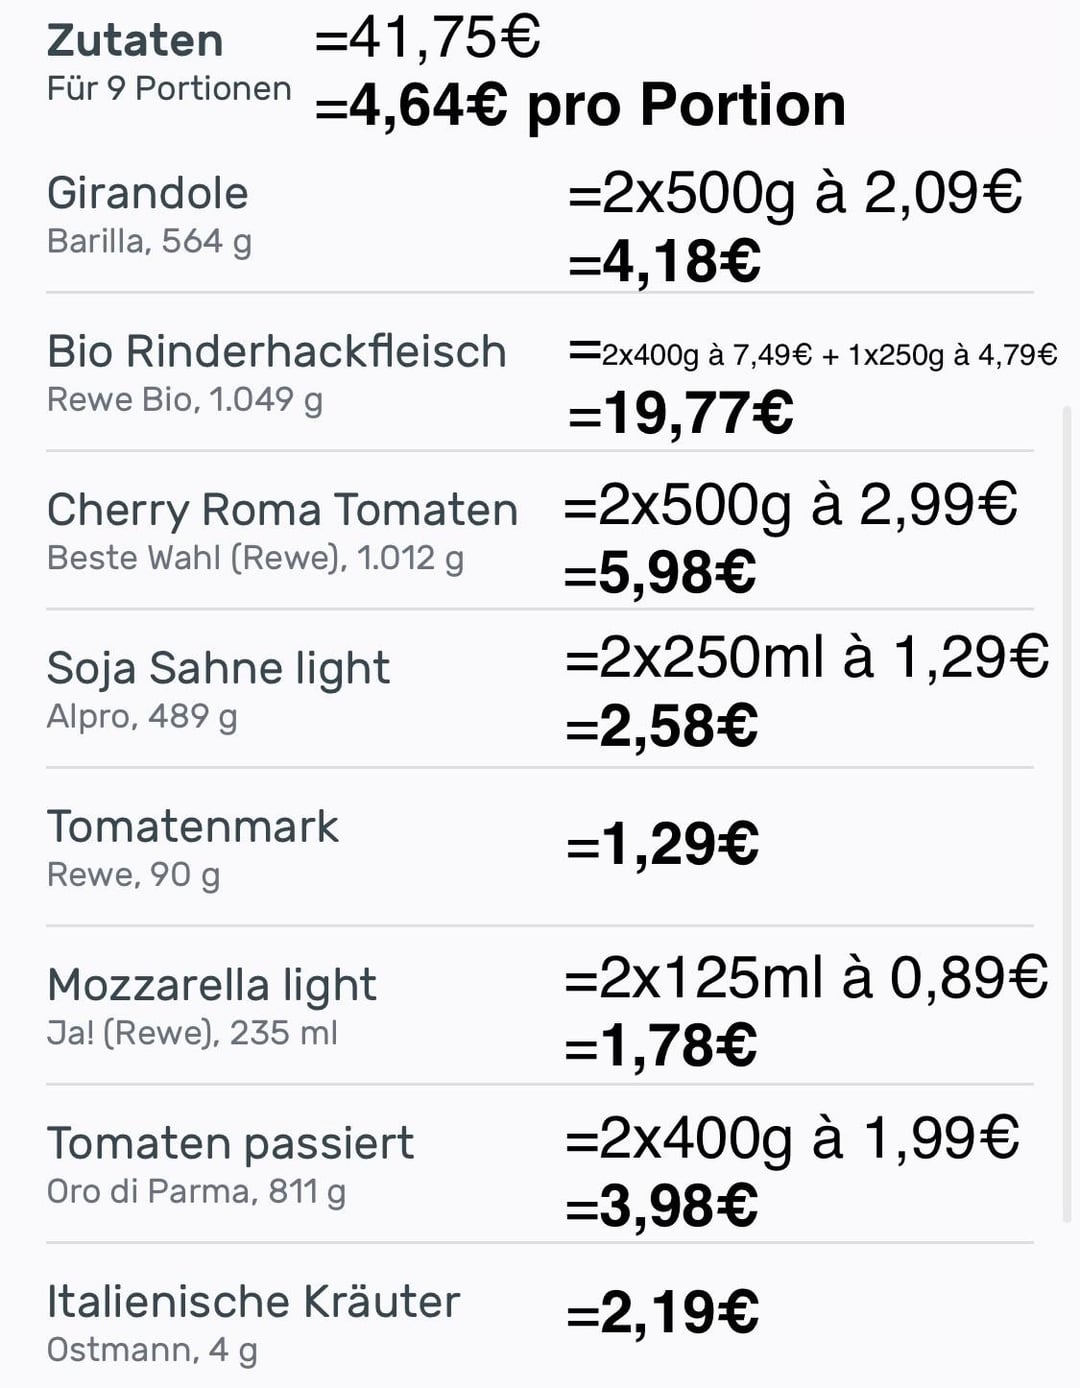Viewport: 1080px width, 1388px height.
Task: Click the 19,77€ Rinderhackfleisch price
Action: coord(681,413)
